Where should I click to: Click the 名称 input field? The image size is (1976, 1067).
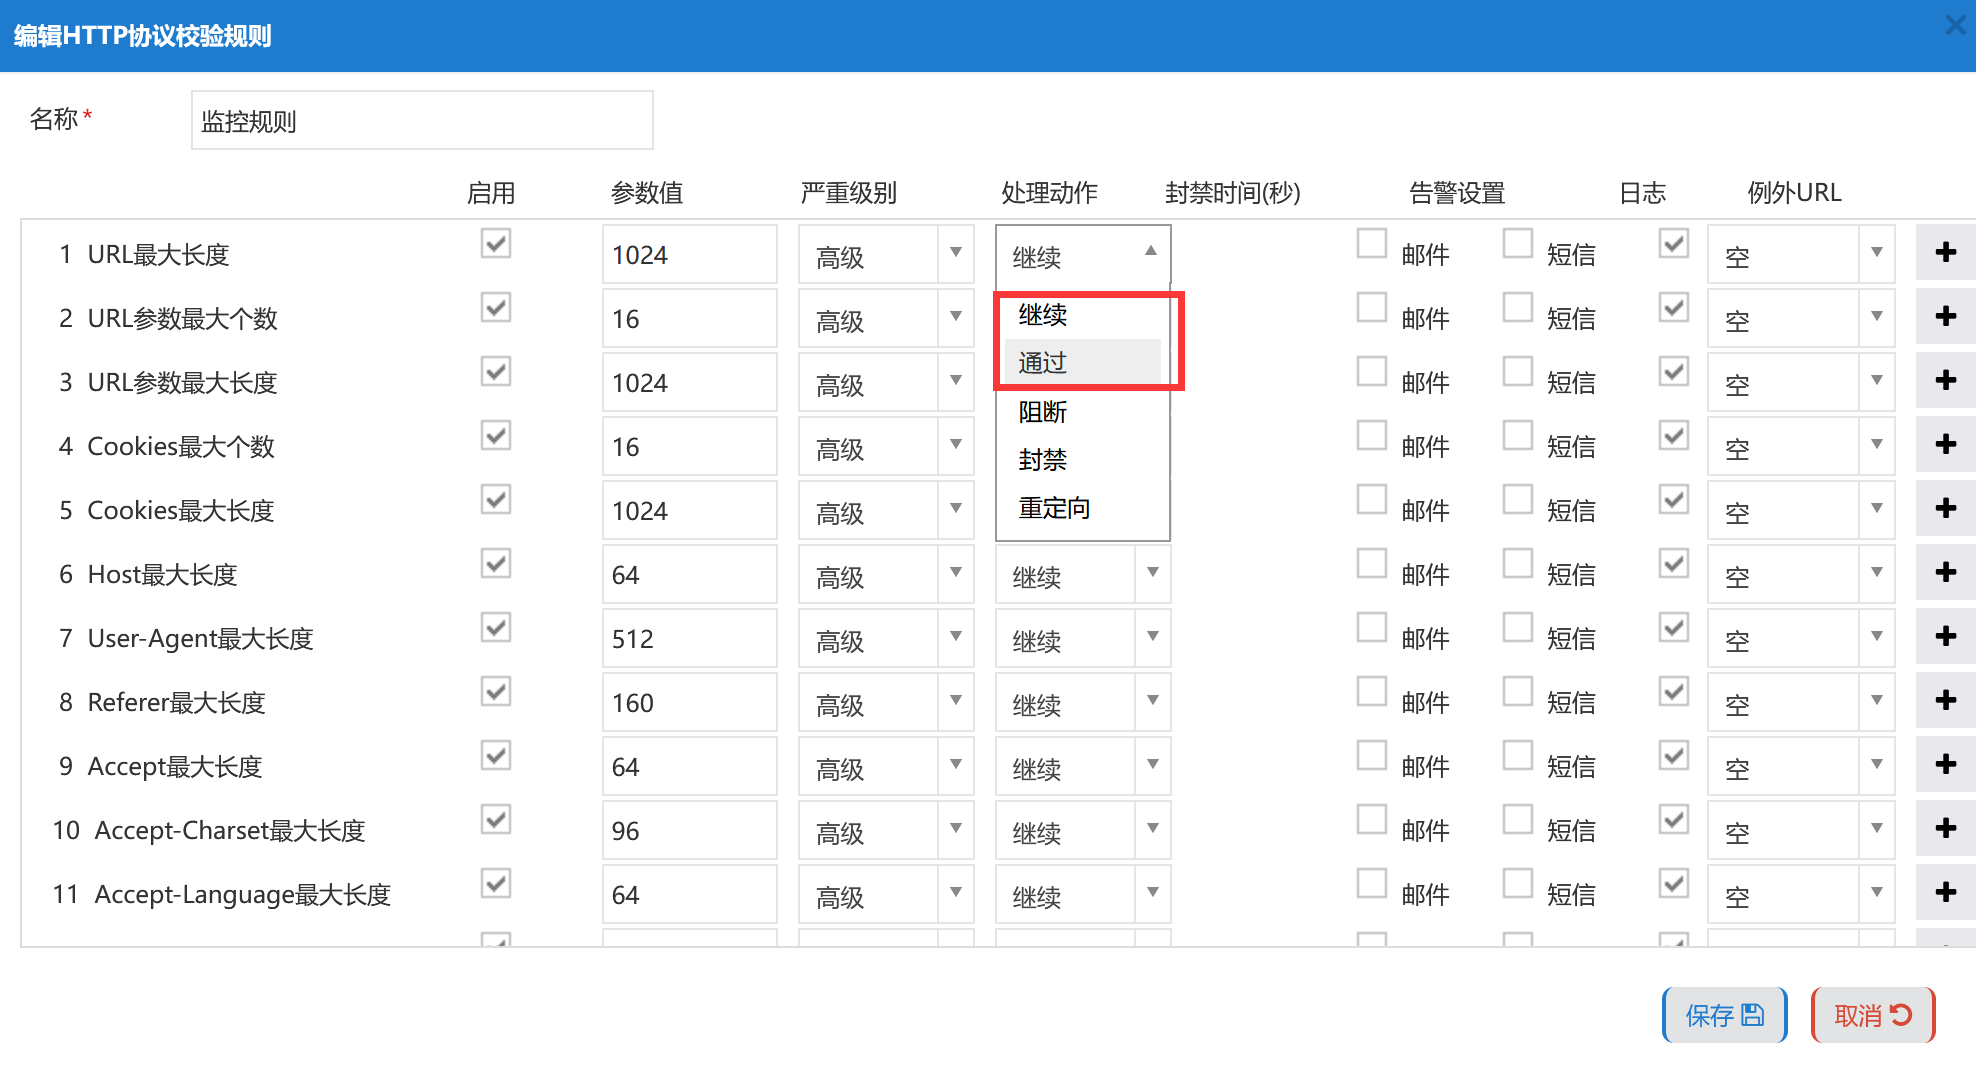422,121
